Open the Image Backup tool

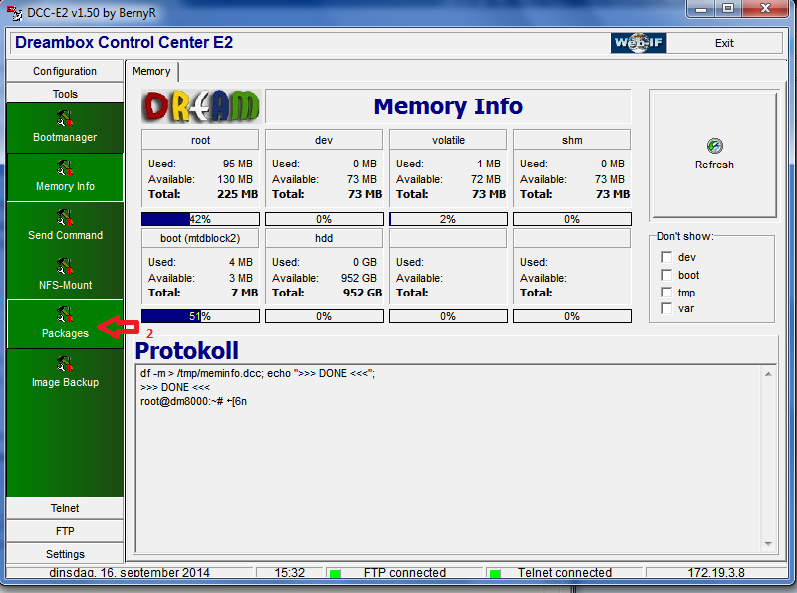point(65,372)
